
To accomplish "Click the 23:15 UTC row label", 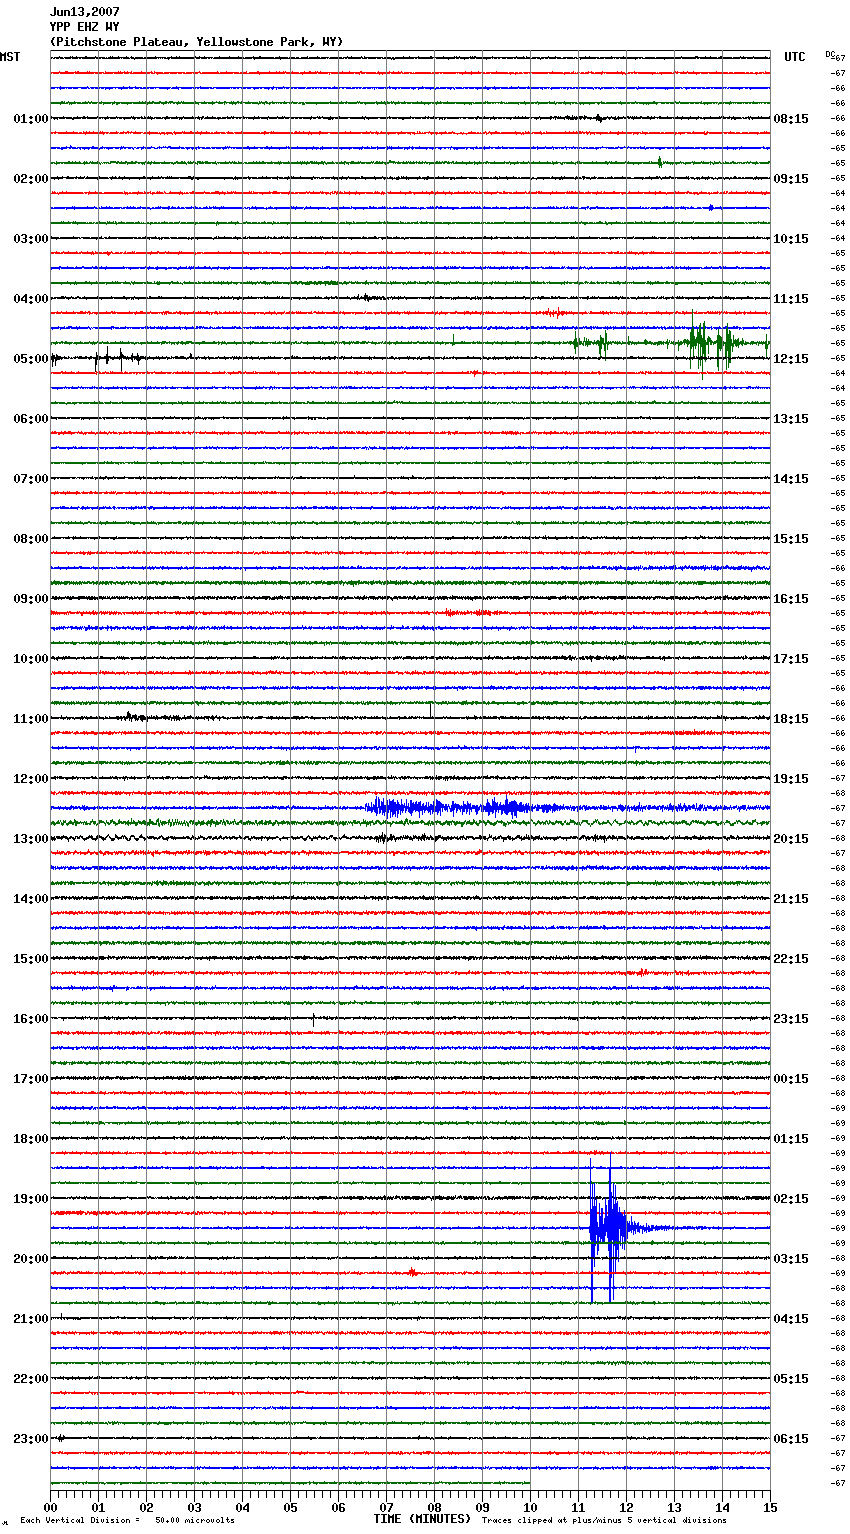I will coord(791,1019).
